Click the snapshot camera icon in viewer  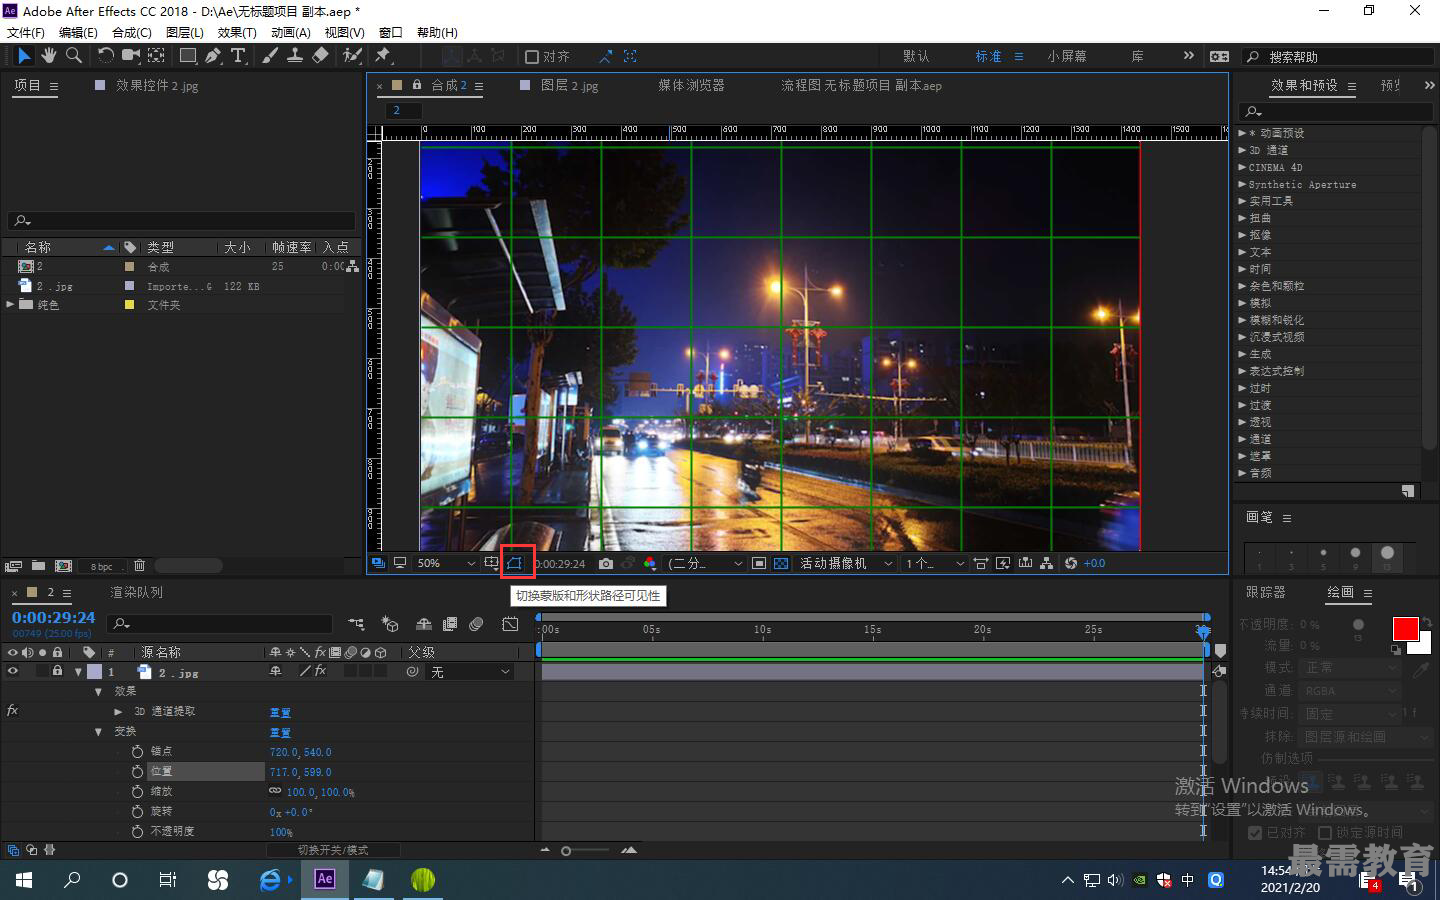(x=606, y=563)
